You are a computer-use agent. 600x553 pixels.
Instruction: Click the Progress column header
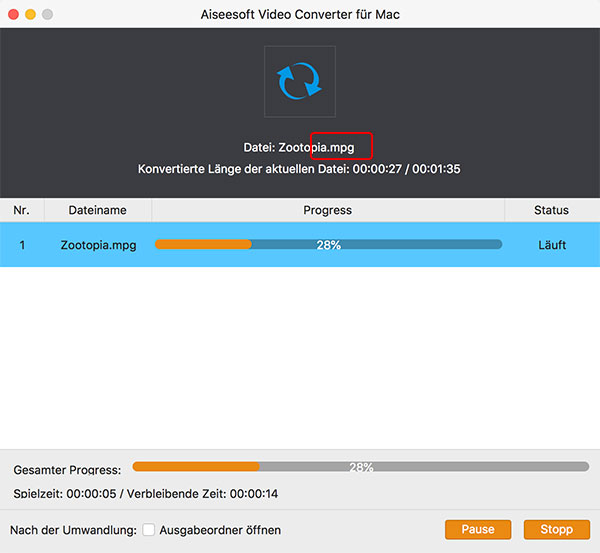[328, 210]
